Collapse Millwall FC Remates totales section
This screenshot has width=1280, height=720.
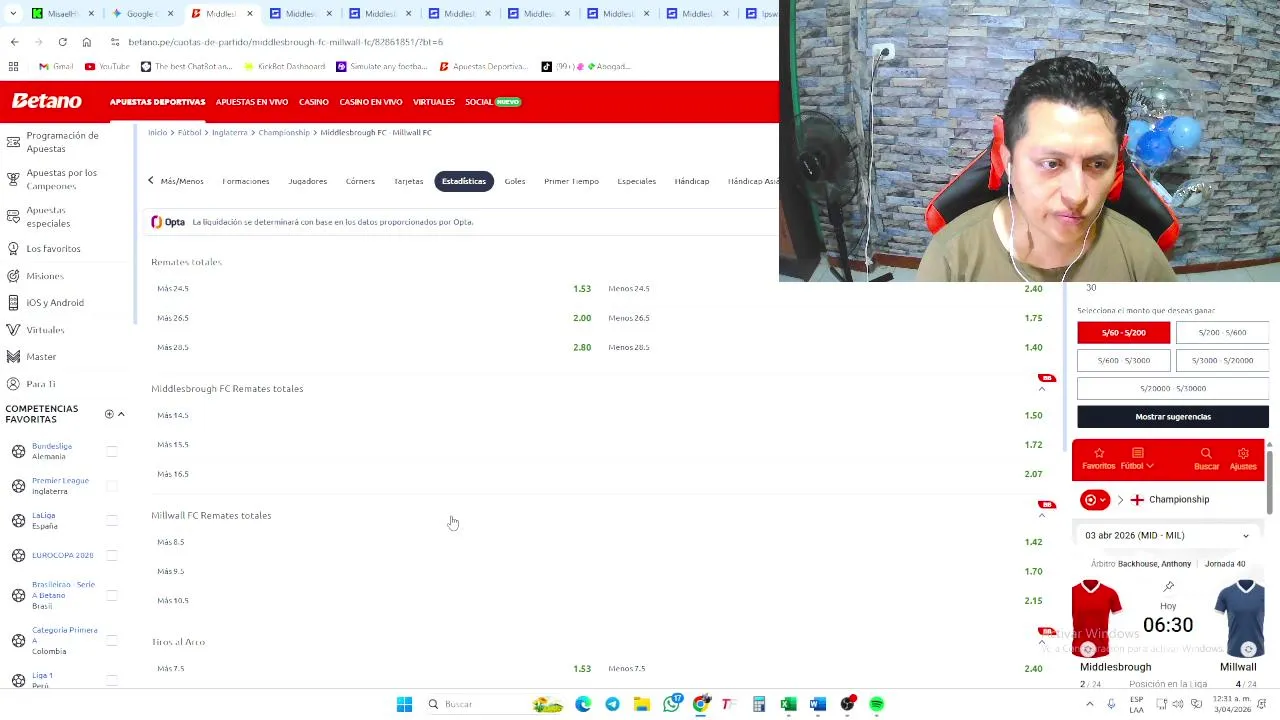[1042, 515]
